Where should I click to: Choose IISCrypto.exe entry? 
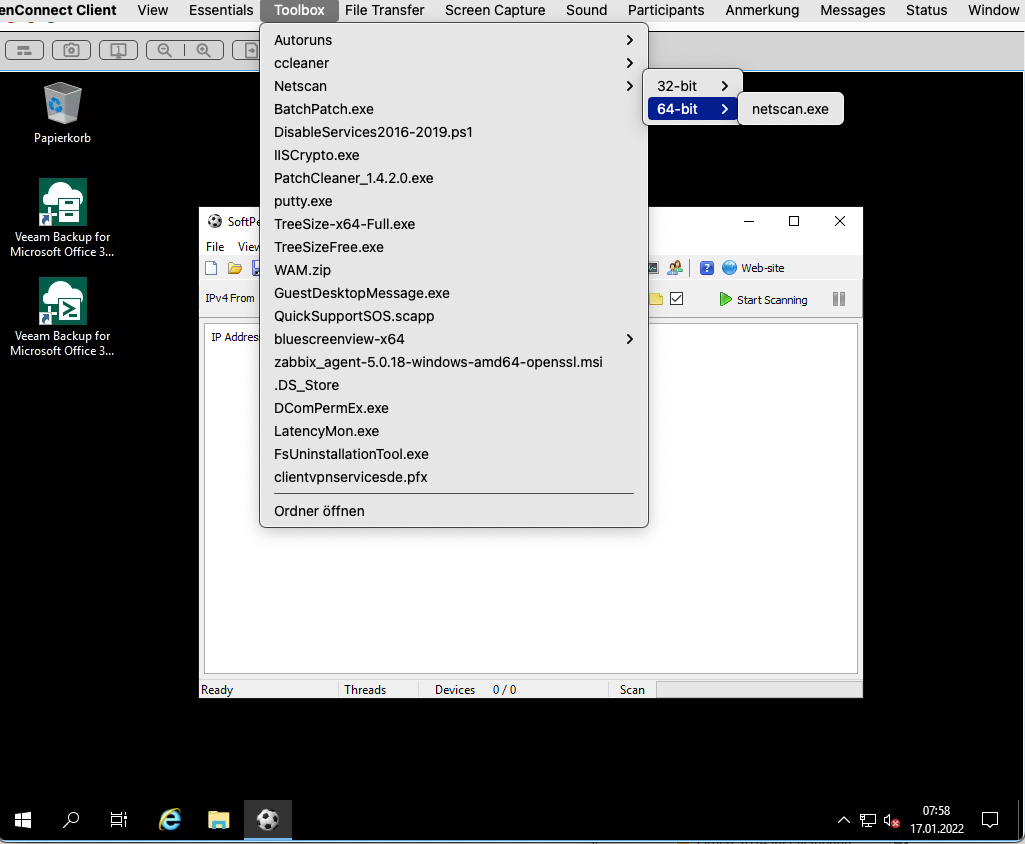[x=454, y=155]
